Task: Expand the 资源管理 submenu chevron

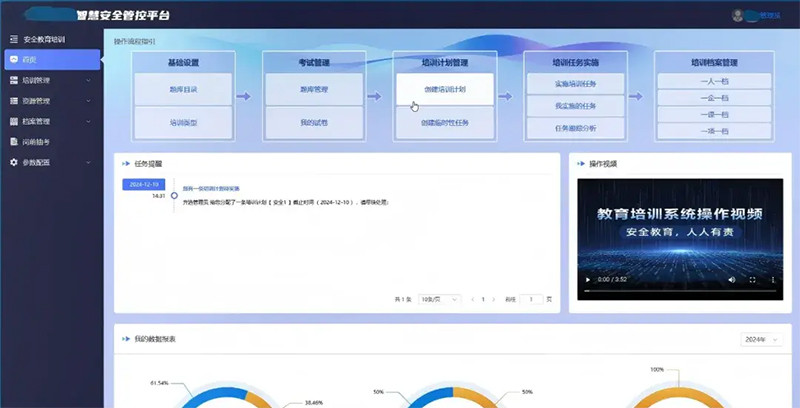Action: pos(88,101)
